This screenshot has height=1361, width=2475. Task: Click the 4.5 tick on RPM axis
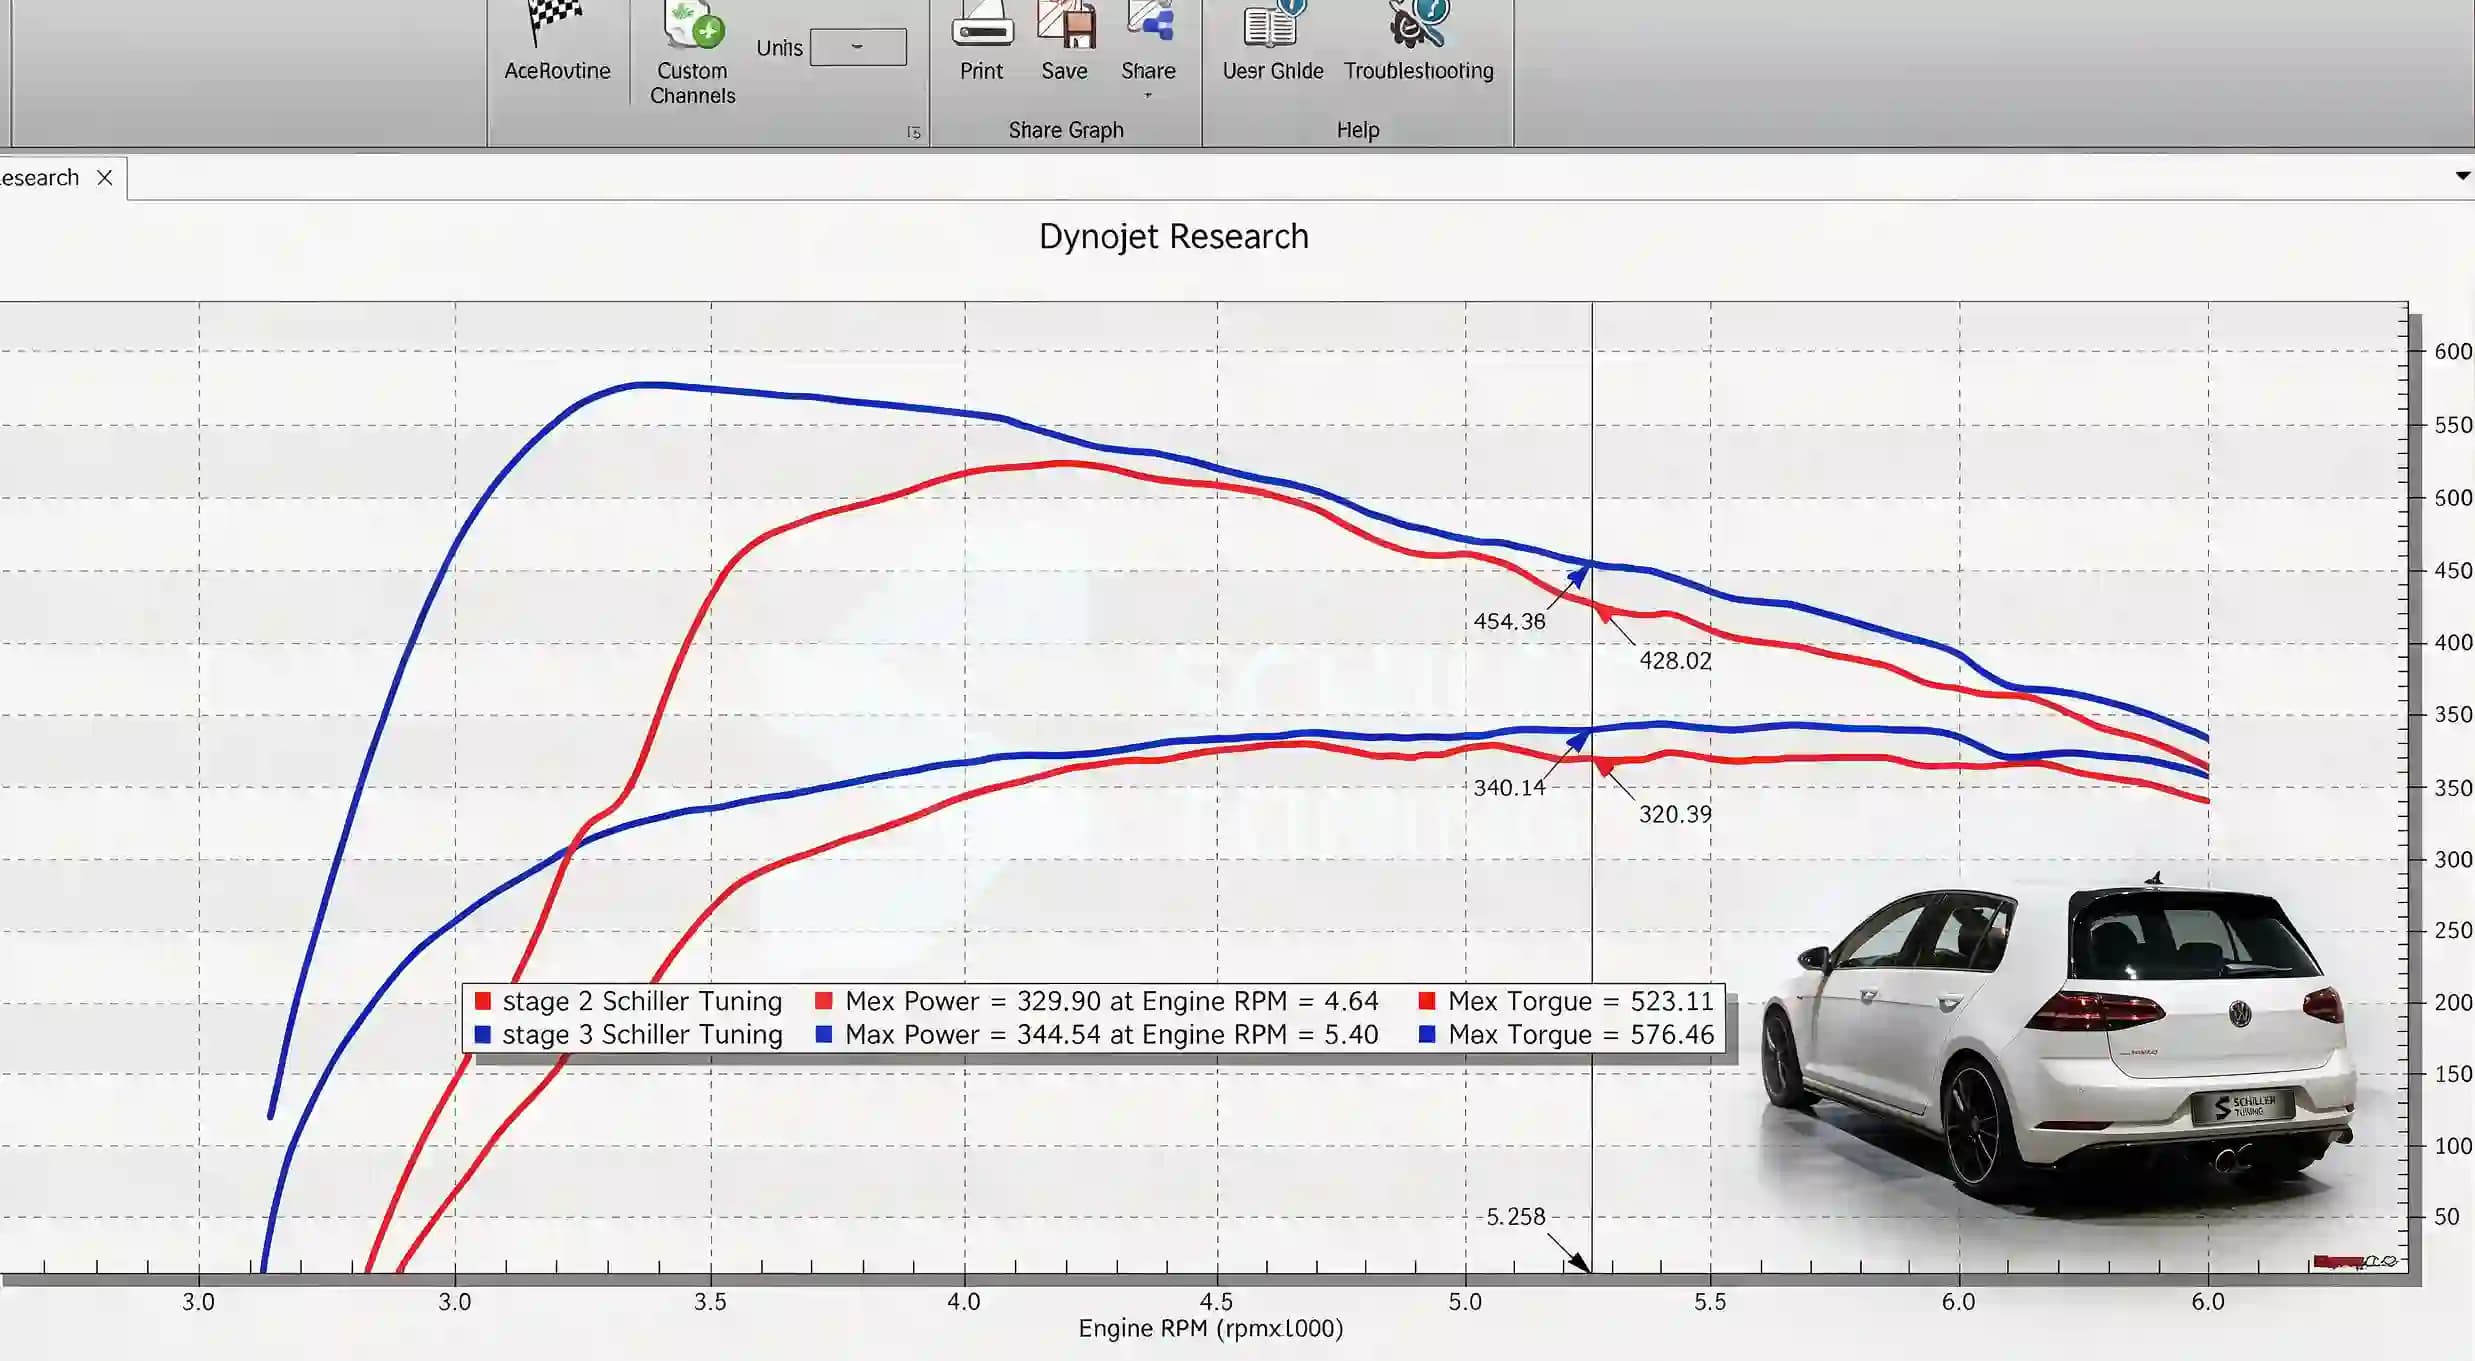[x=1216, y=1302]
